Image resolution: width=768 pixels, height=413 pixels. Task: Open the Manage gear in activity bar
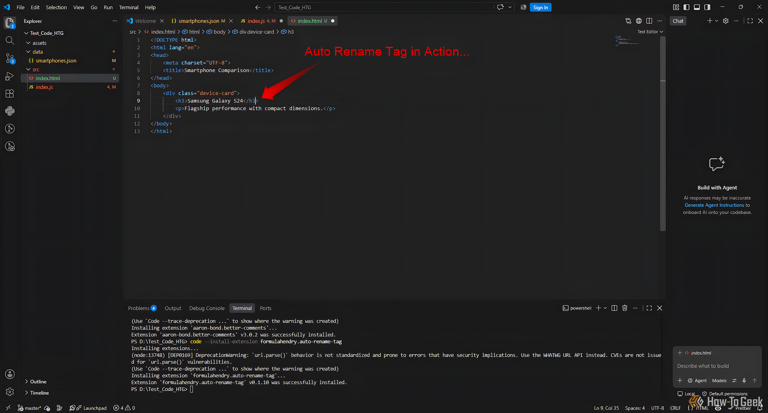coord(9,392)
